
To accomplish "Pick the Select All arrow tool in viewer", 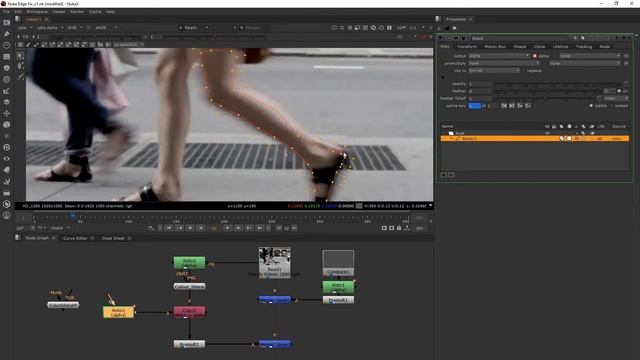I will pyautogui.click(x=20, y=56).
